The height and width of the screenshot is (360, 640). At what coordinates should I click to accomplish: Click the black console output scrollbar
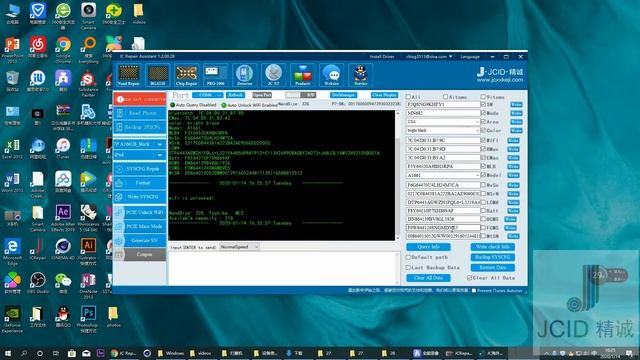tap(398, 176)
